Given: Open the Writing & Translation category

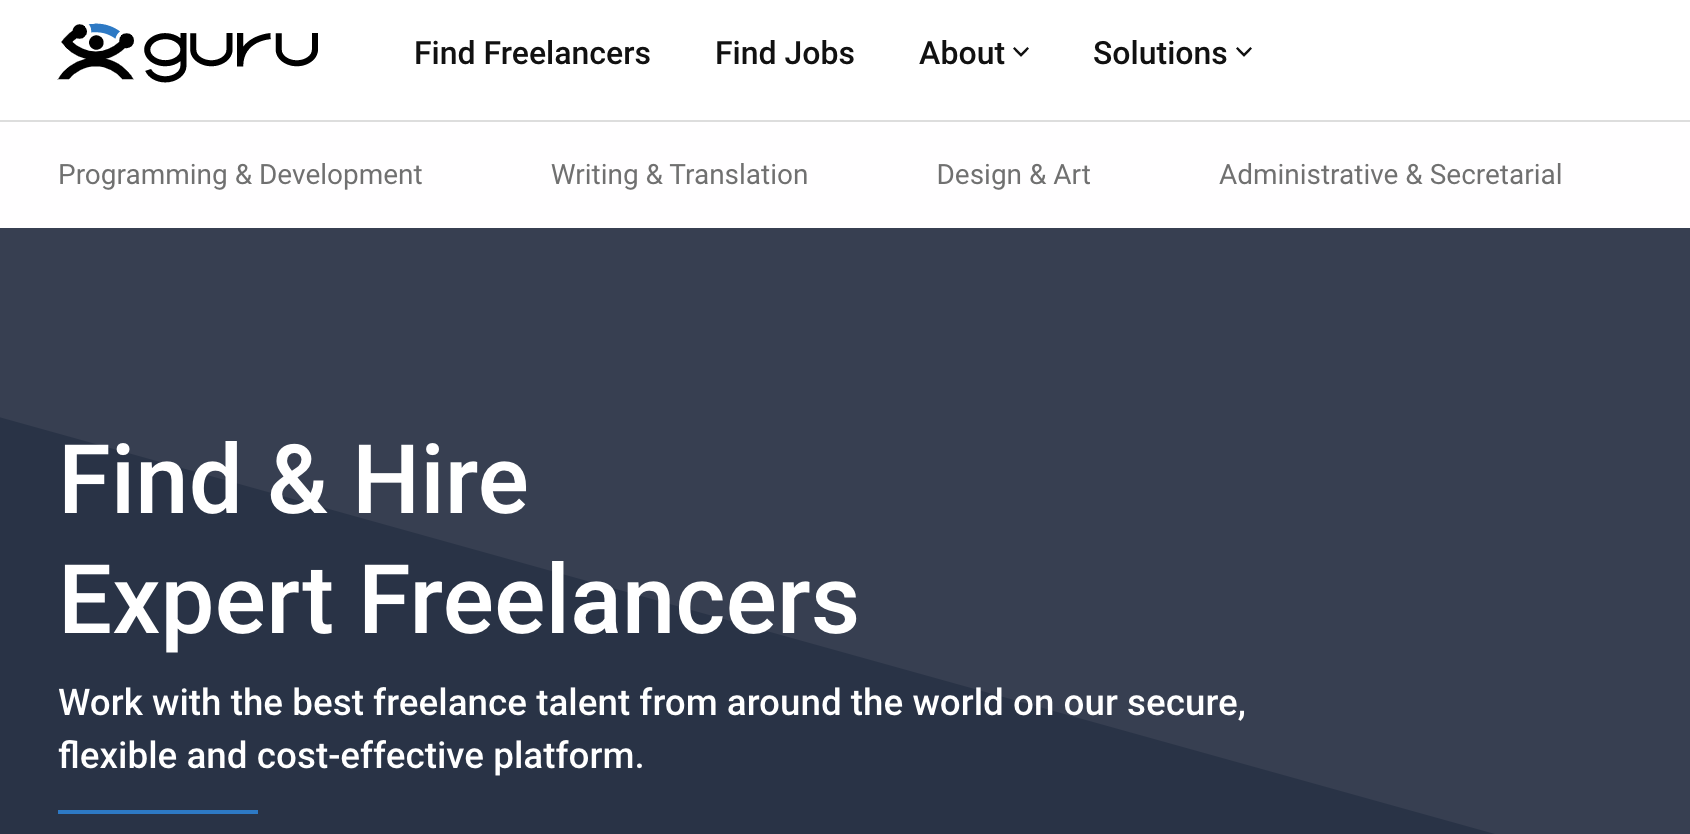Looking at the screenshot, I should [x=679, y=175].
